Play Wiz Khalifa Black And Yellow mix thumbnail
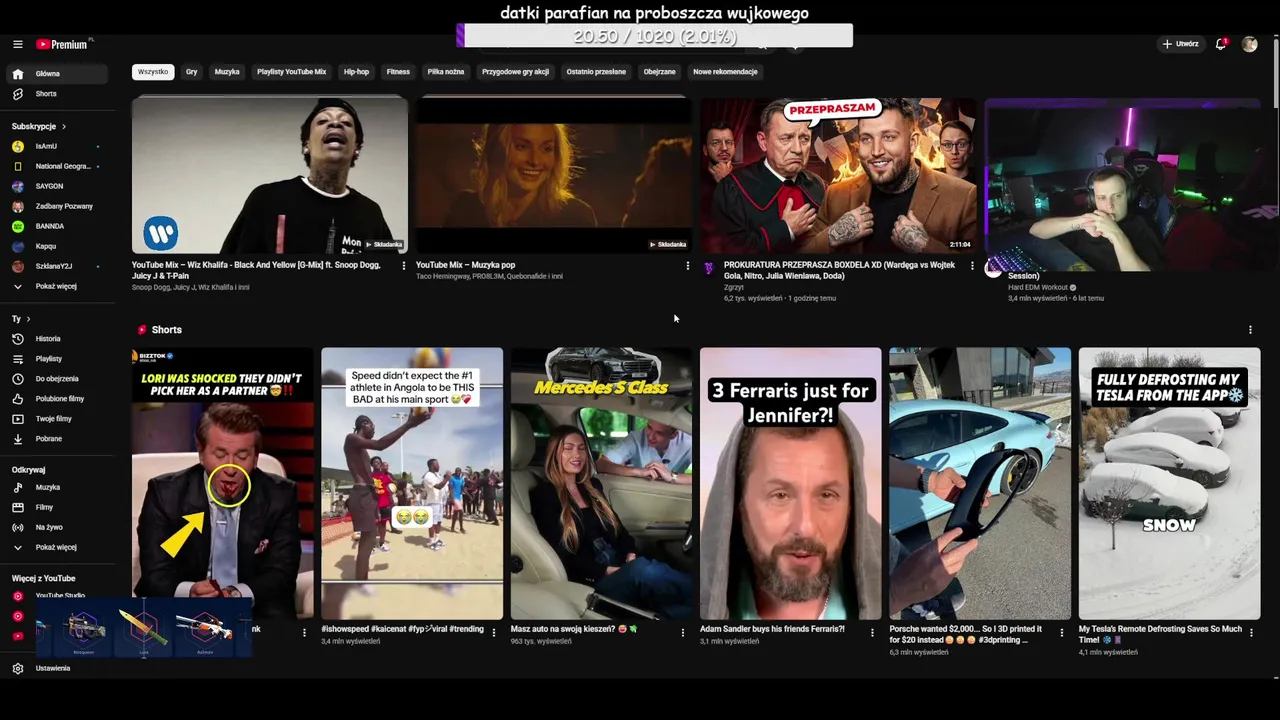 270,175
